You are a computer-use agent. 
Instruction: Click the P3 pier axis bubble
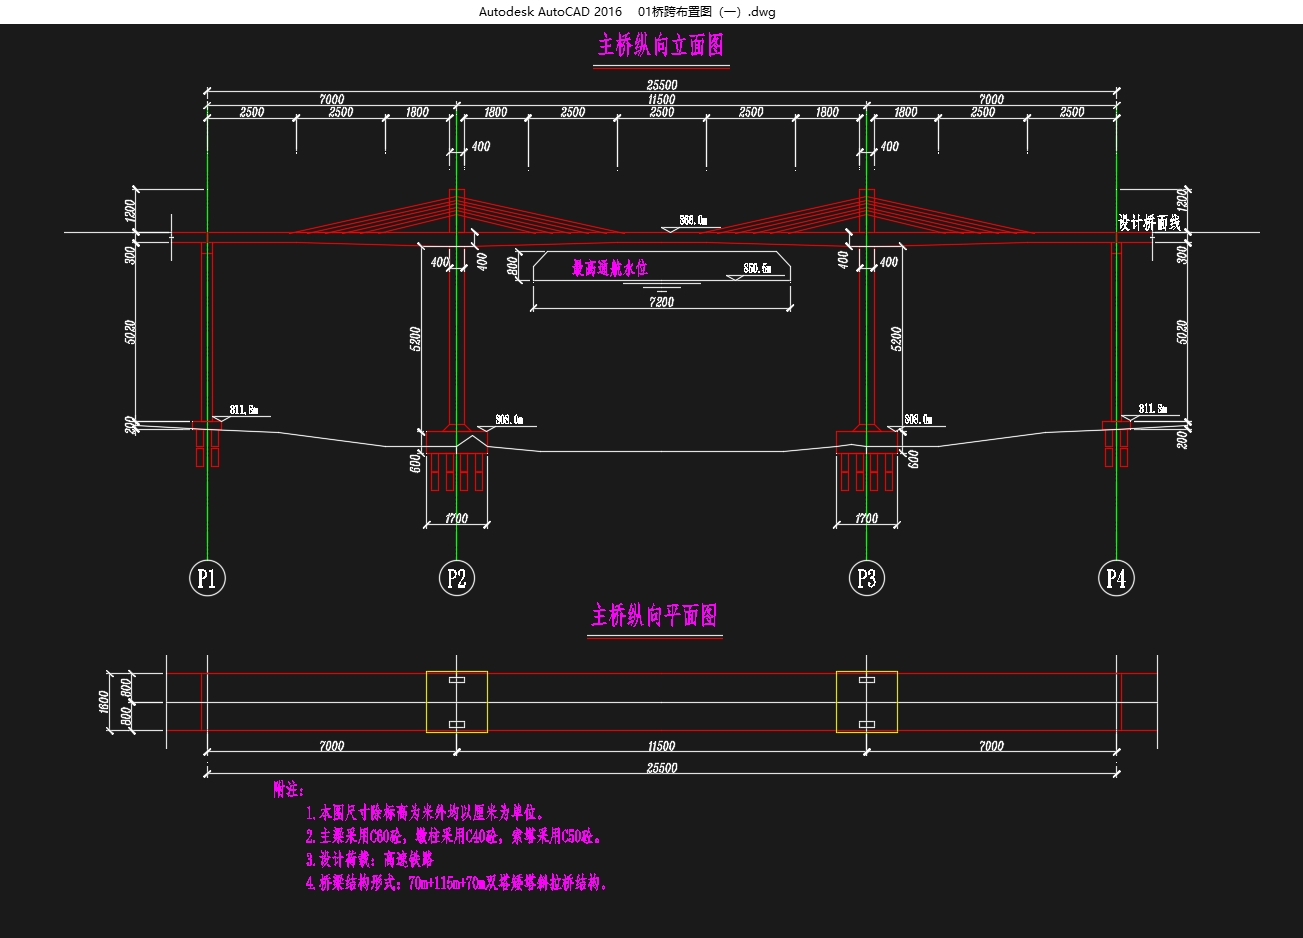click(x=867, y=578)
